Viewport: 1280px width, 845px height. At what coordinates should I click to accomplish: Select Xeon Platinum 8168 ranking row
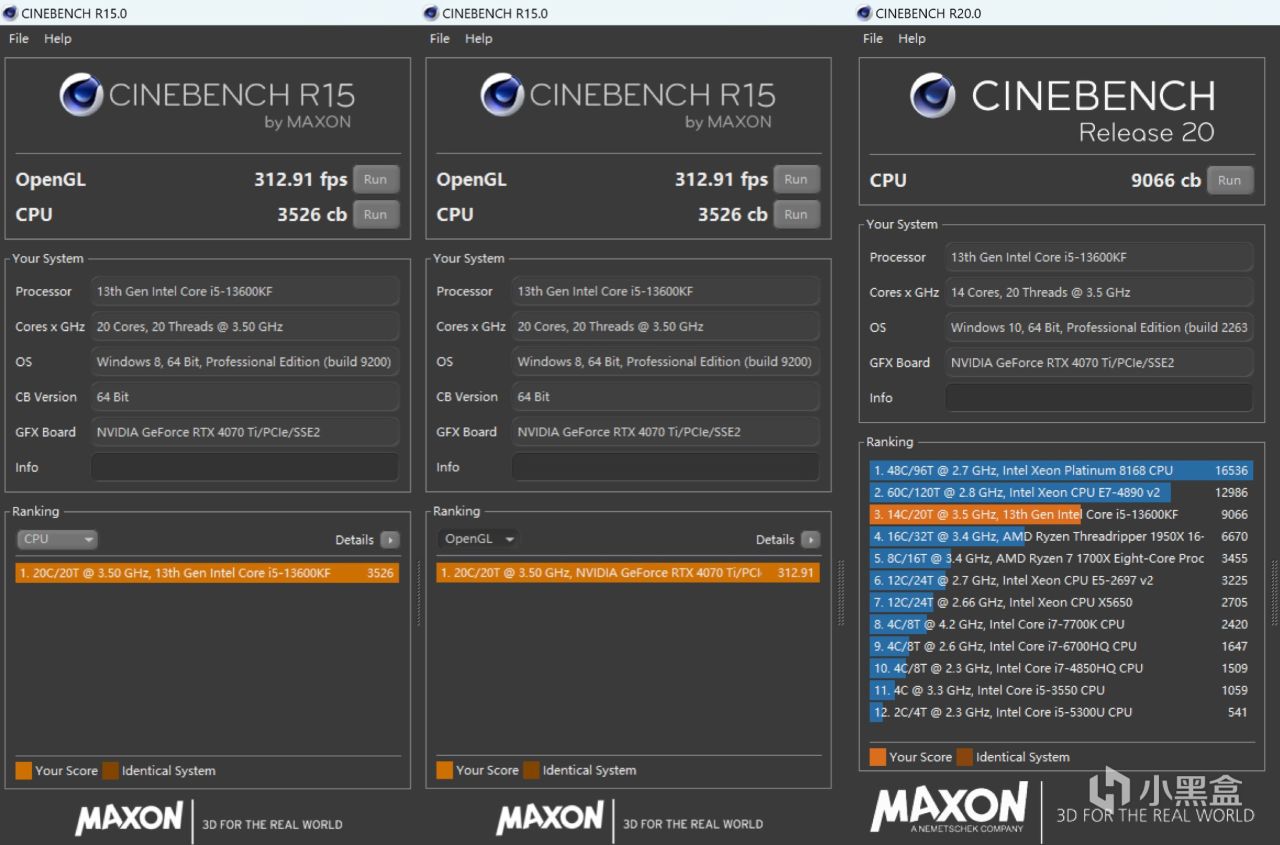pyautogui.click(x=1061, y=470)
